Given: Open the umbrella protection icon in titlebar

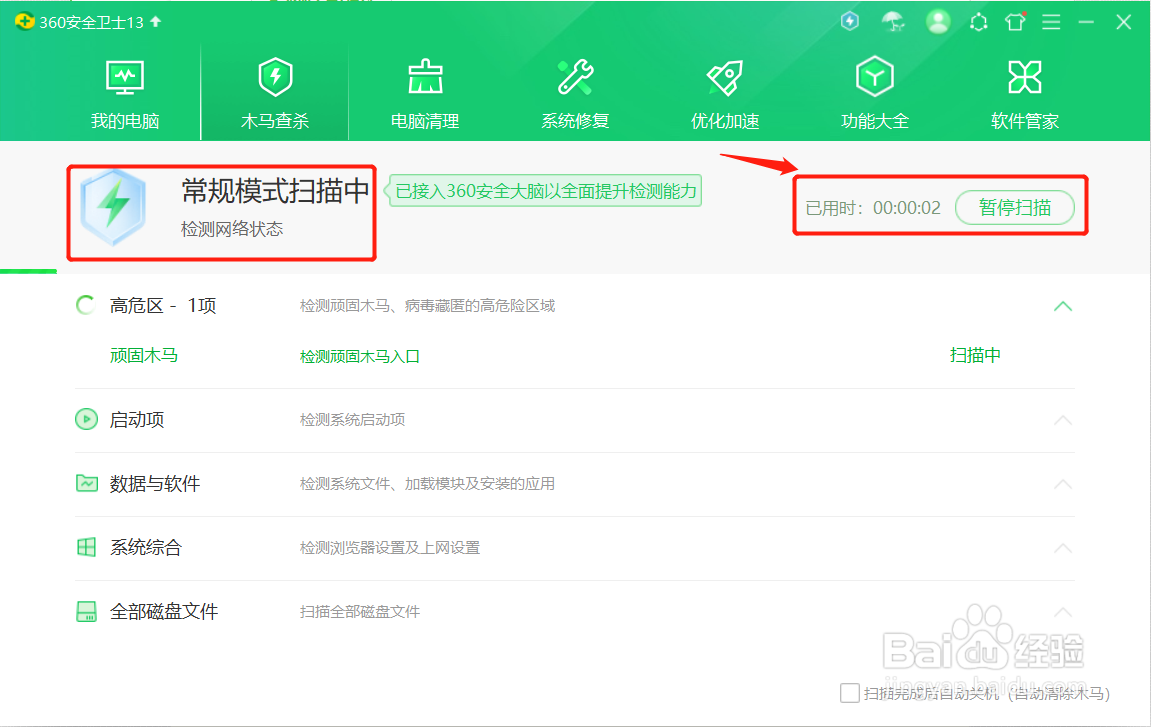Looking at the screenshot, I should (x=893, y=21).
